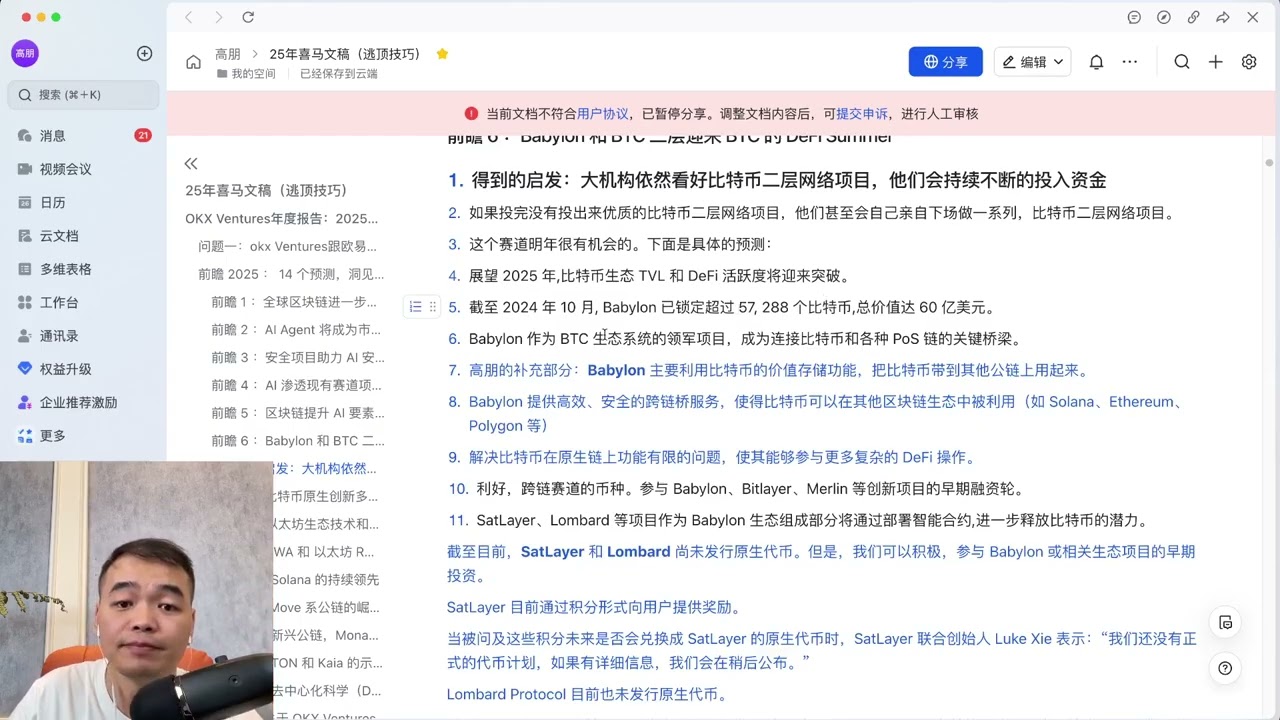Select outline item 前瞻 1: 全球区块链
1280x720 pixels.
coord(295,301)
